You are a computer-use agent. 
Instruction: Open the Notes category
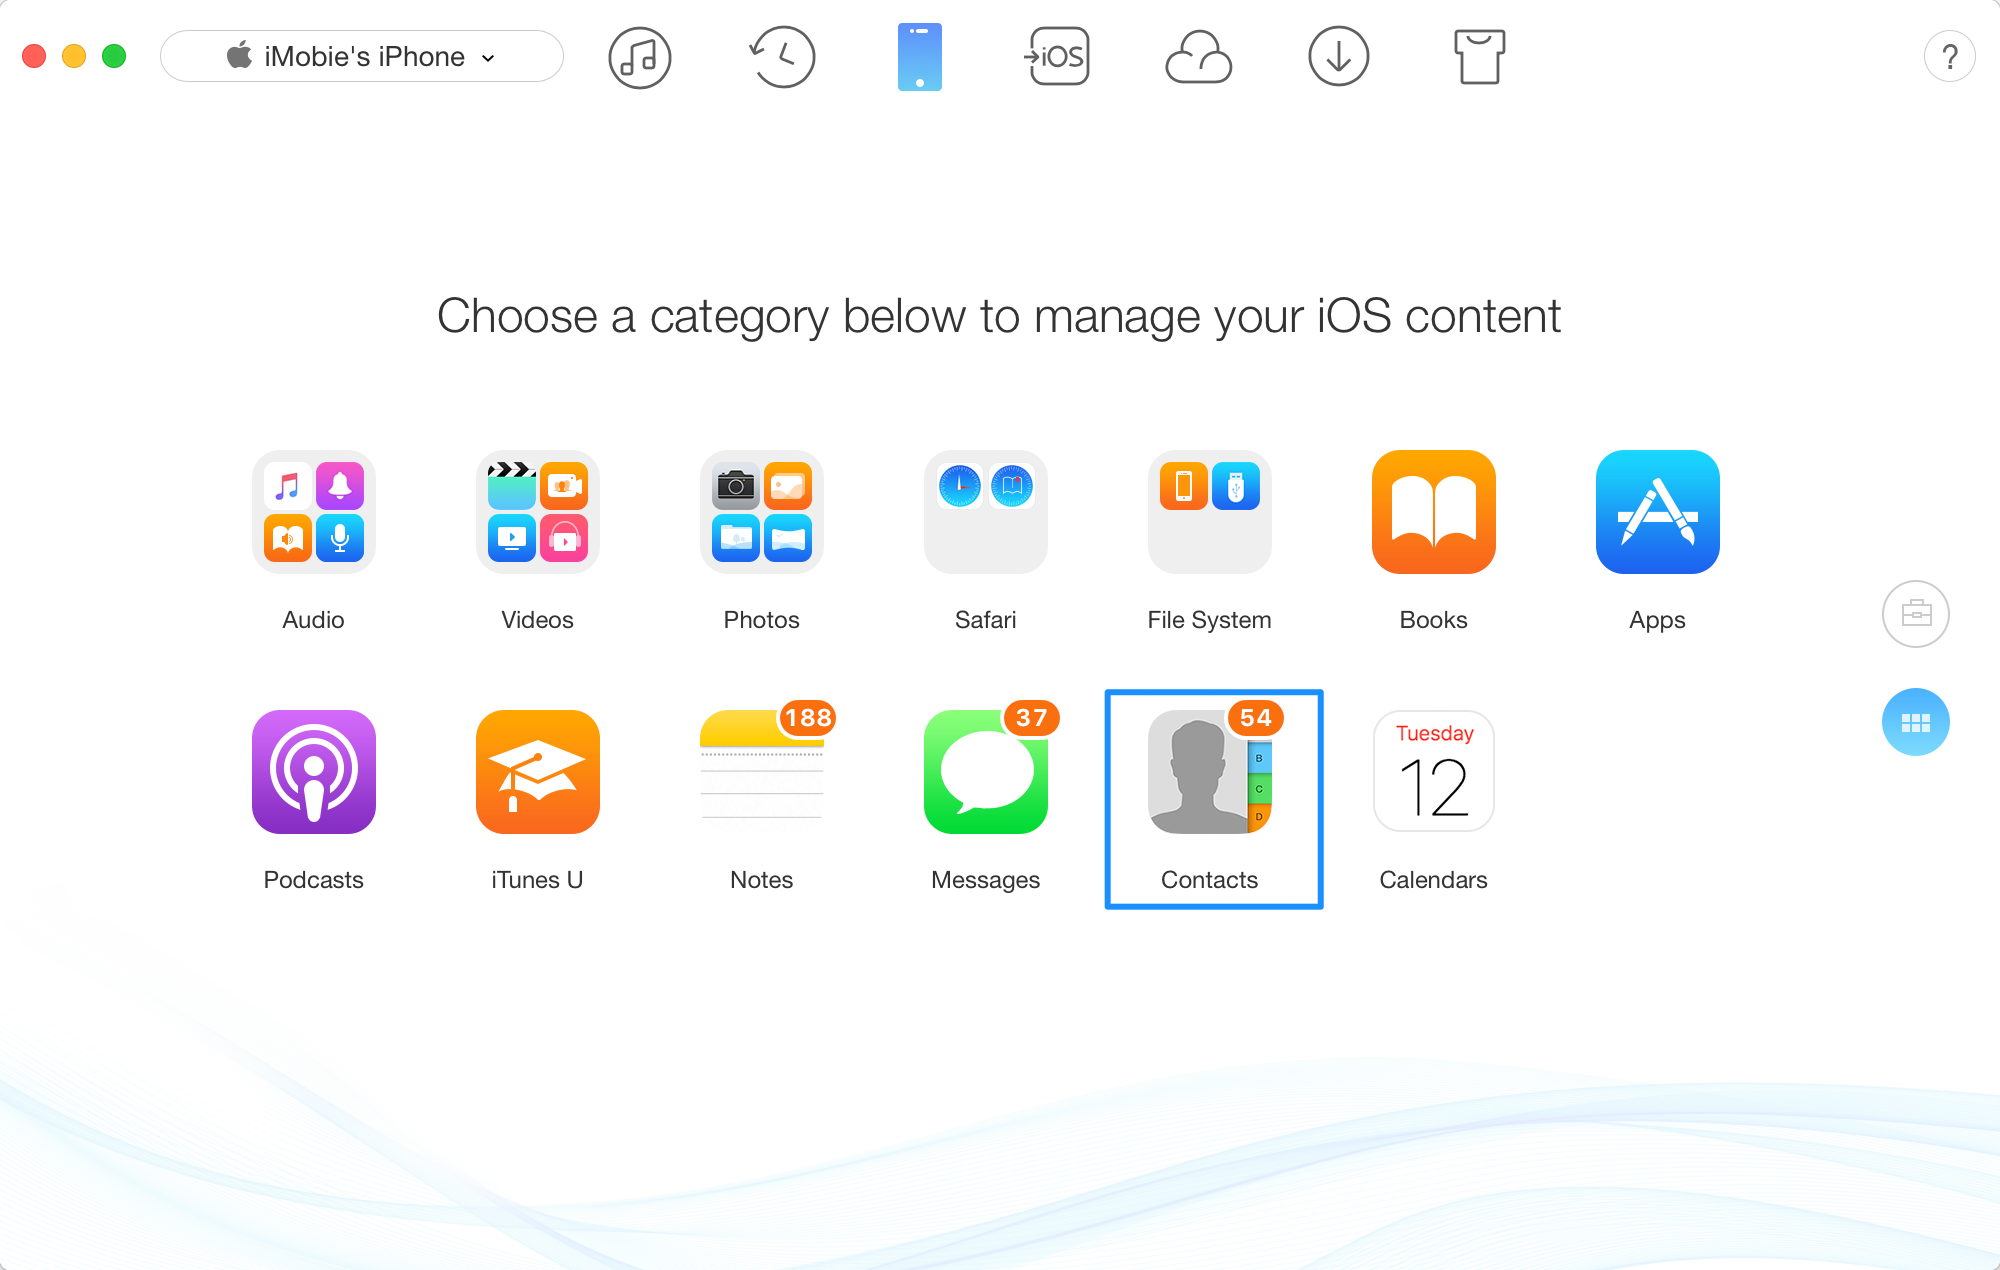[762, 772]
